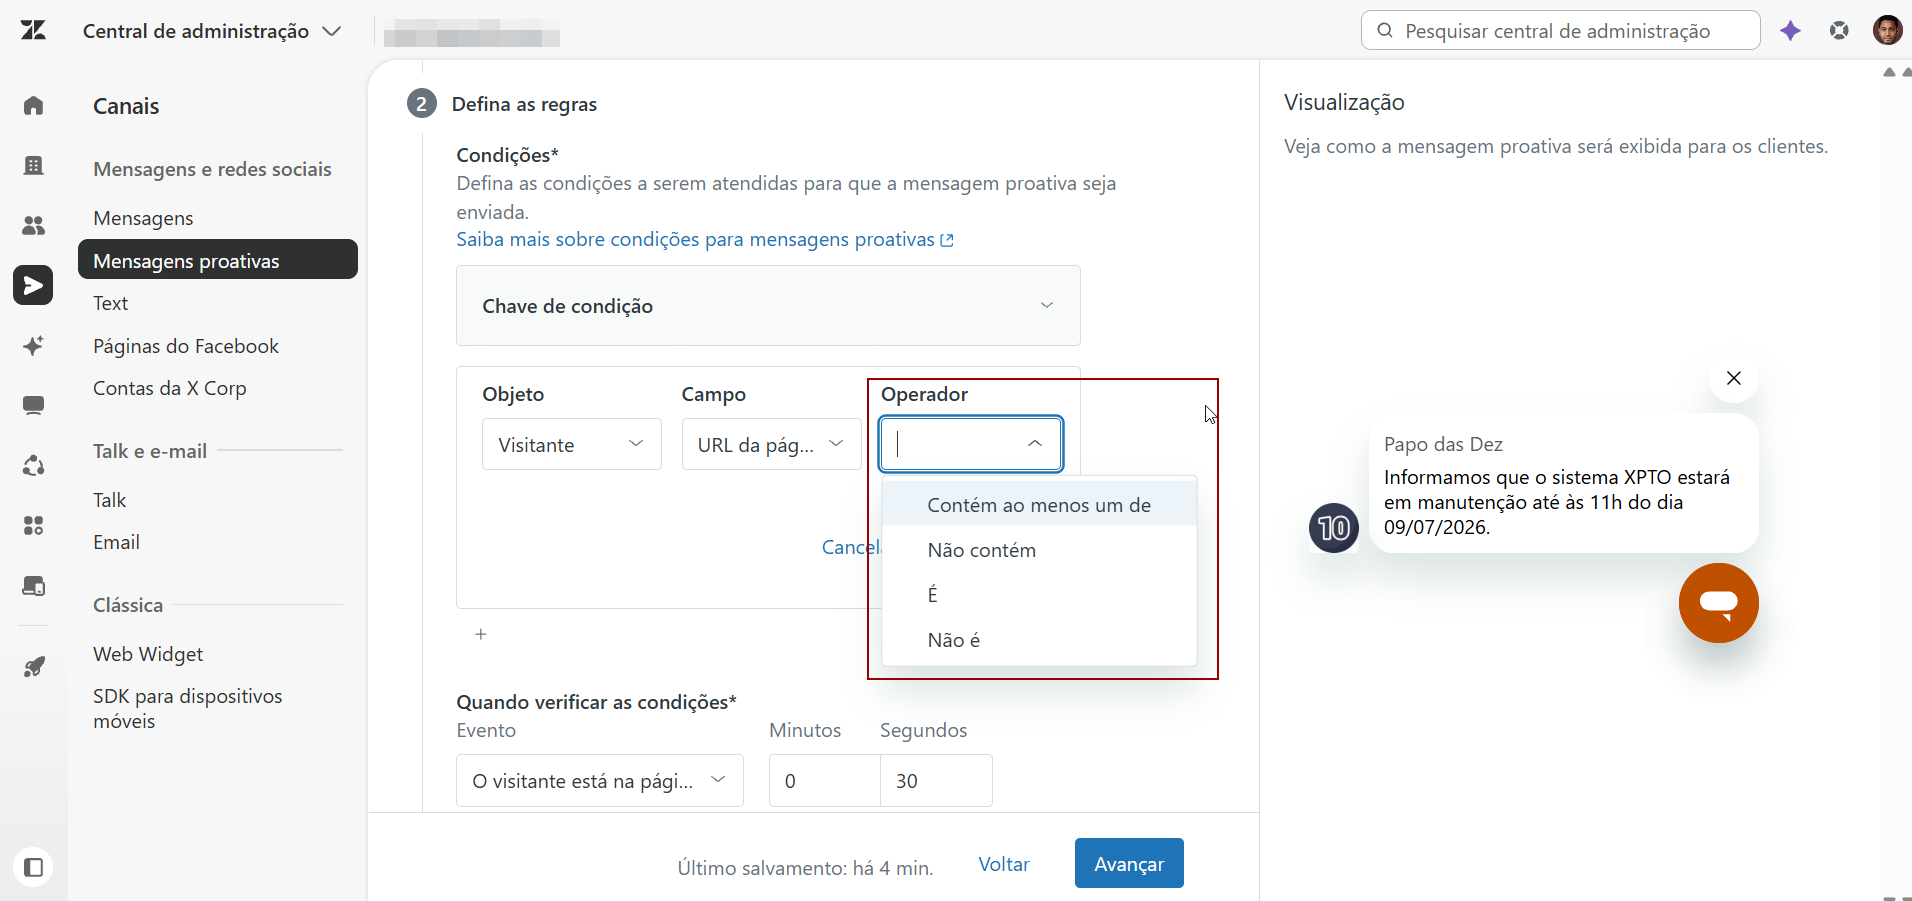
Task: Click the orange messenger launcher bubble
Action: tap(1718, 603)
